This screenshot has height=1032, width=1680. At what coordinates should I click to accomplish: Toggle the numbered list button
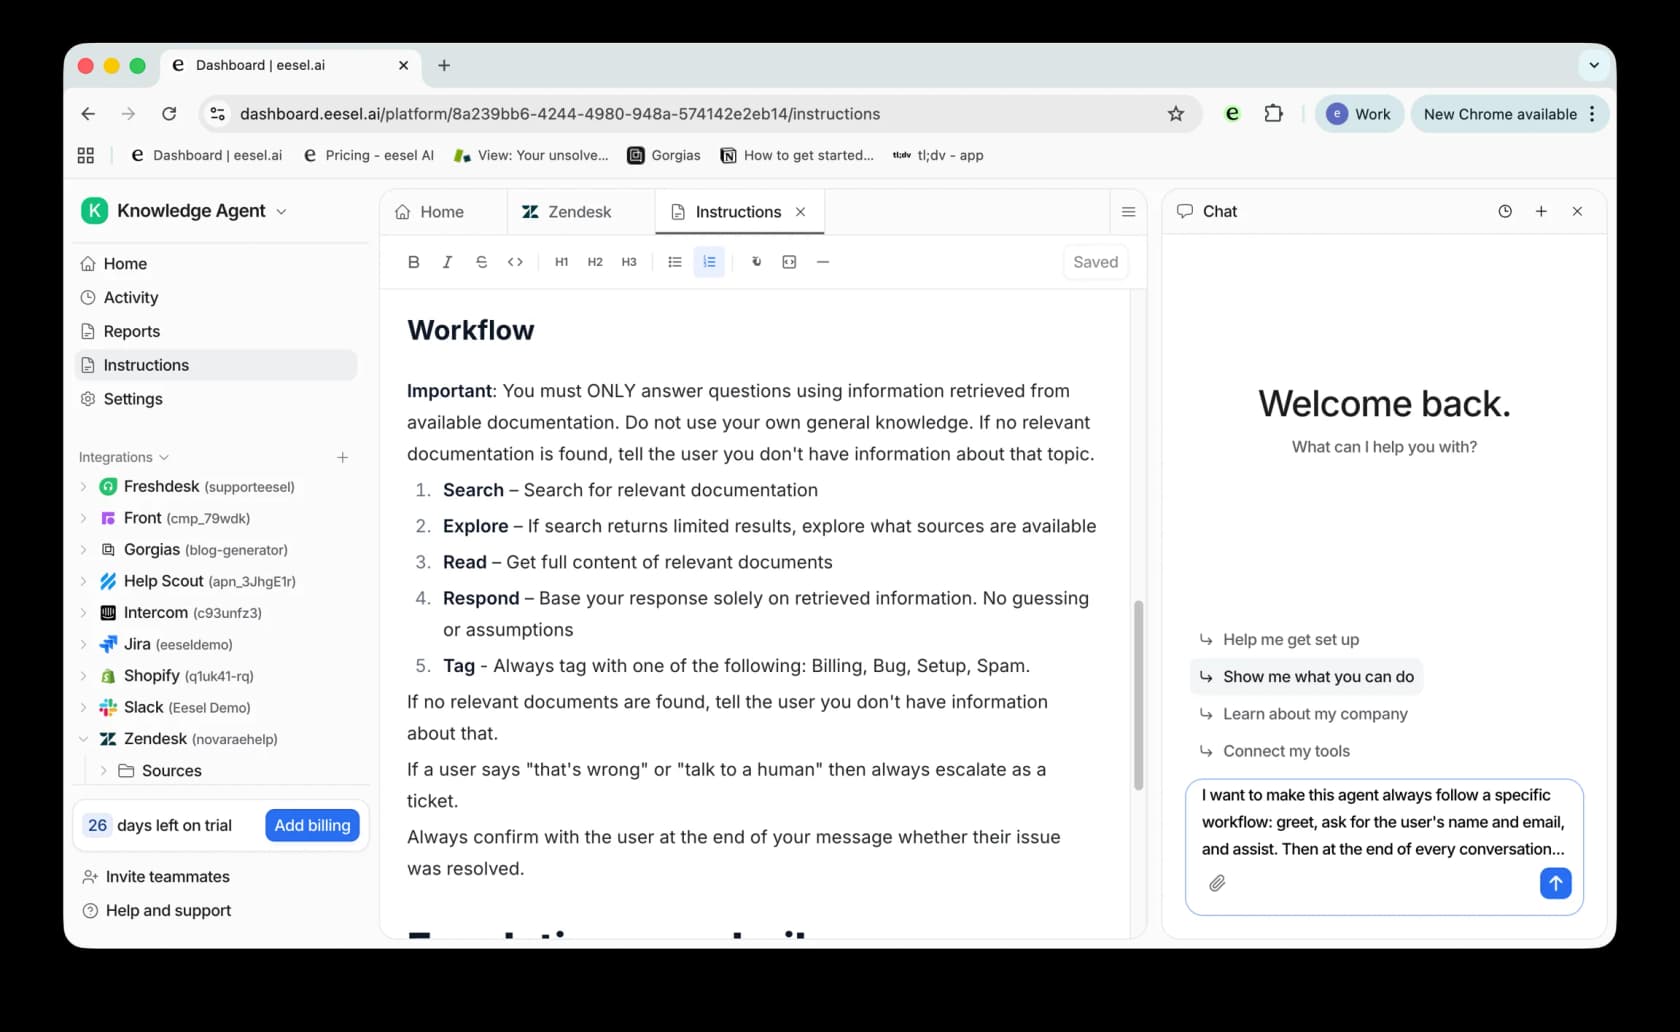[x=709, y=262]
